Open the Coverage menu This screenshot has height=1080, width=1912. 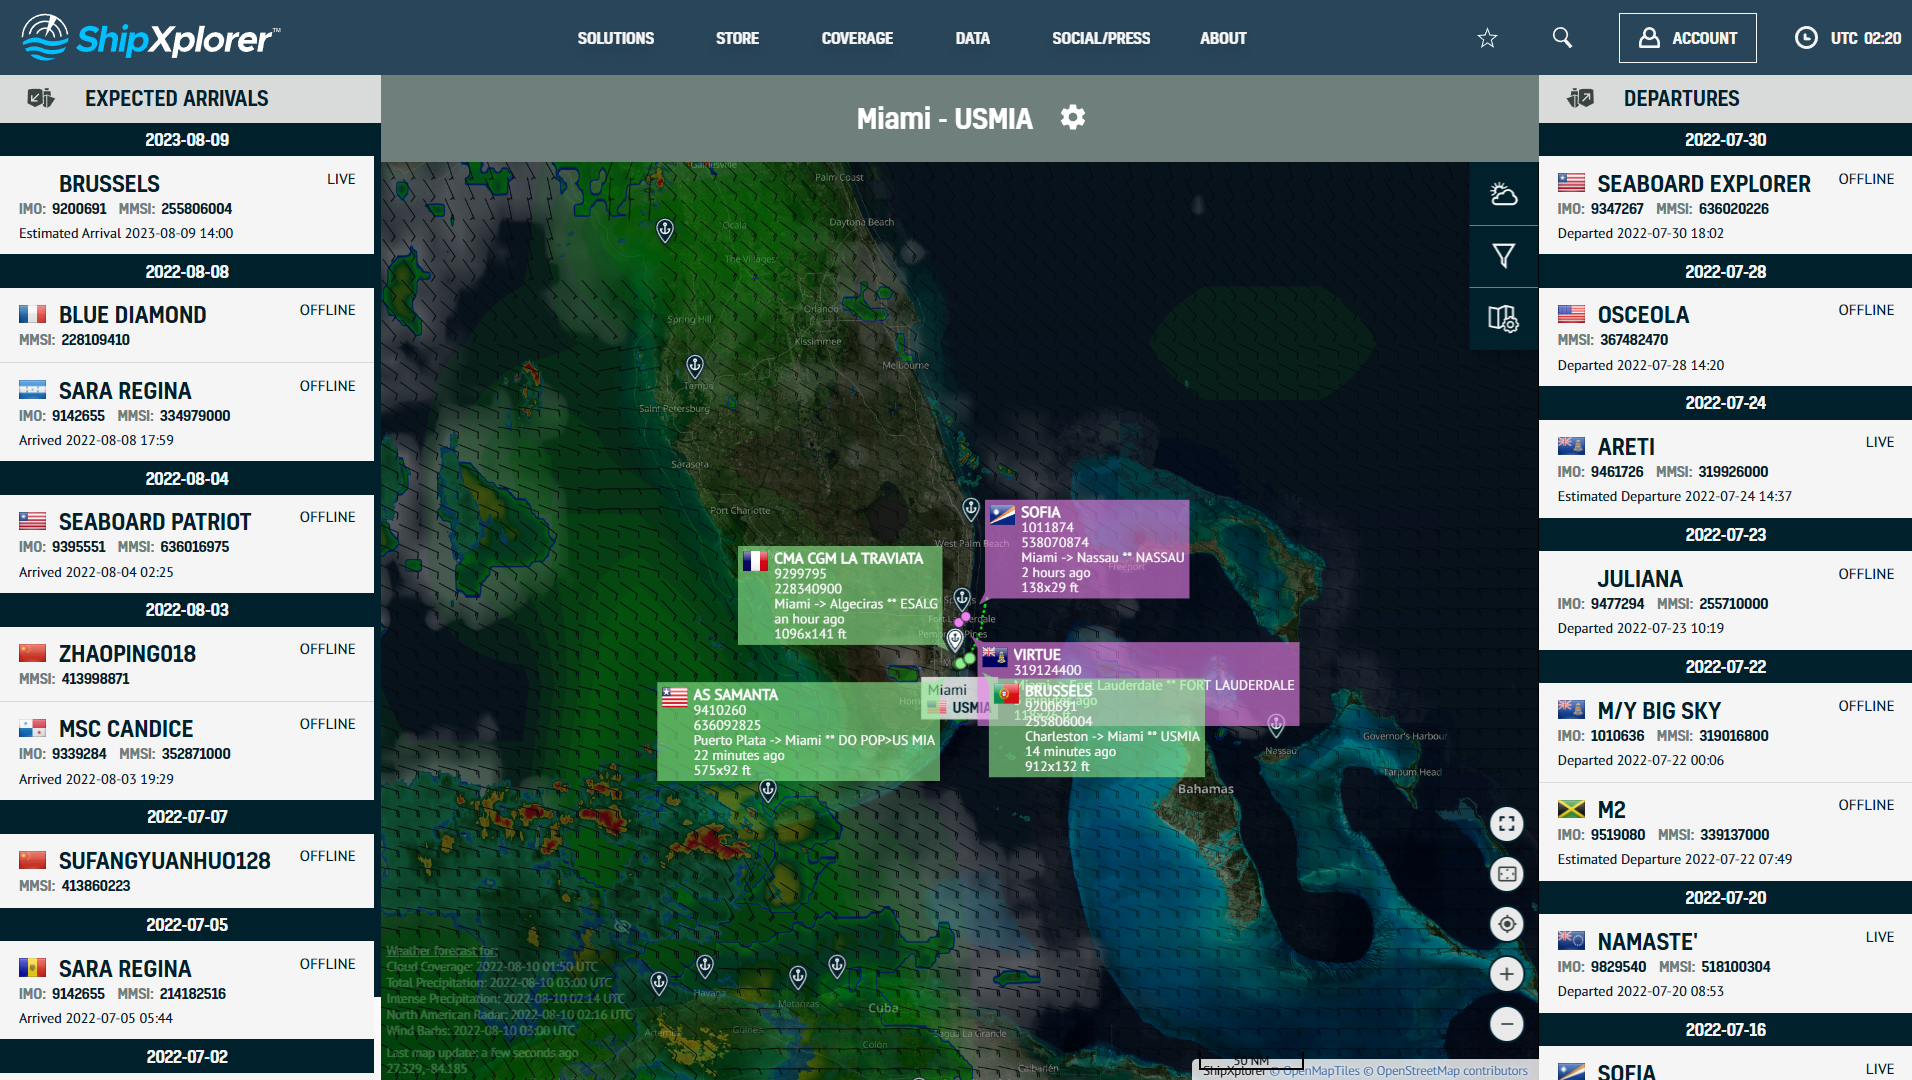pos(857,38)
